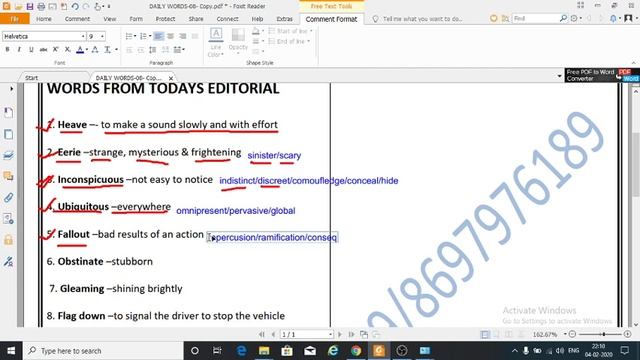Toggle Italic formatting
The image size is (640, 360).
19,49
